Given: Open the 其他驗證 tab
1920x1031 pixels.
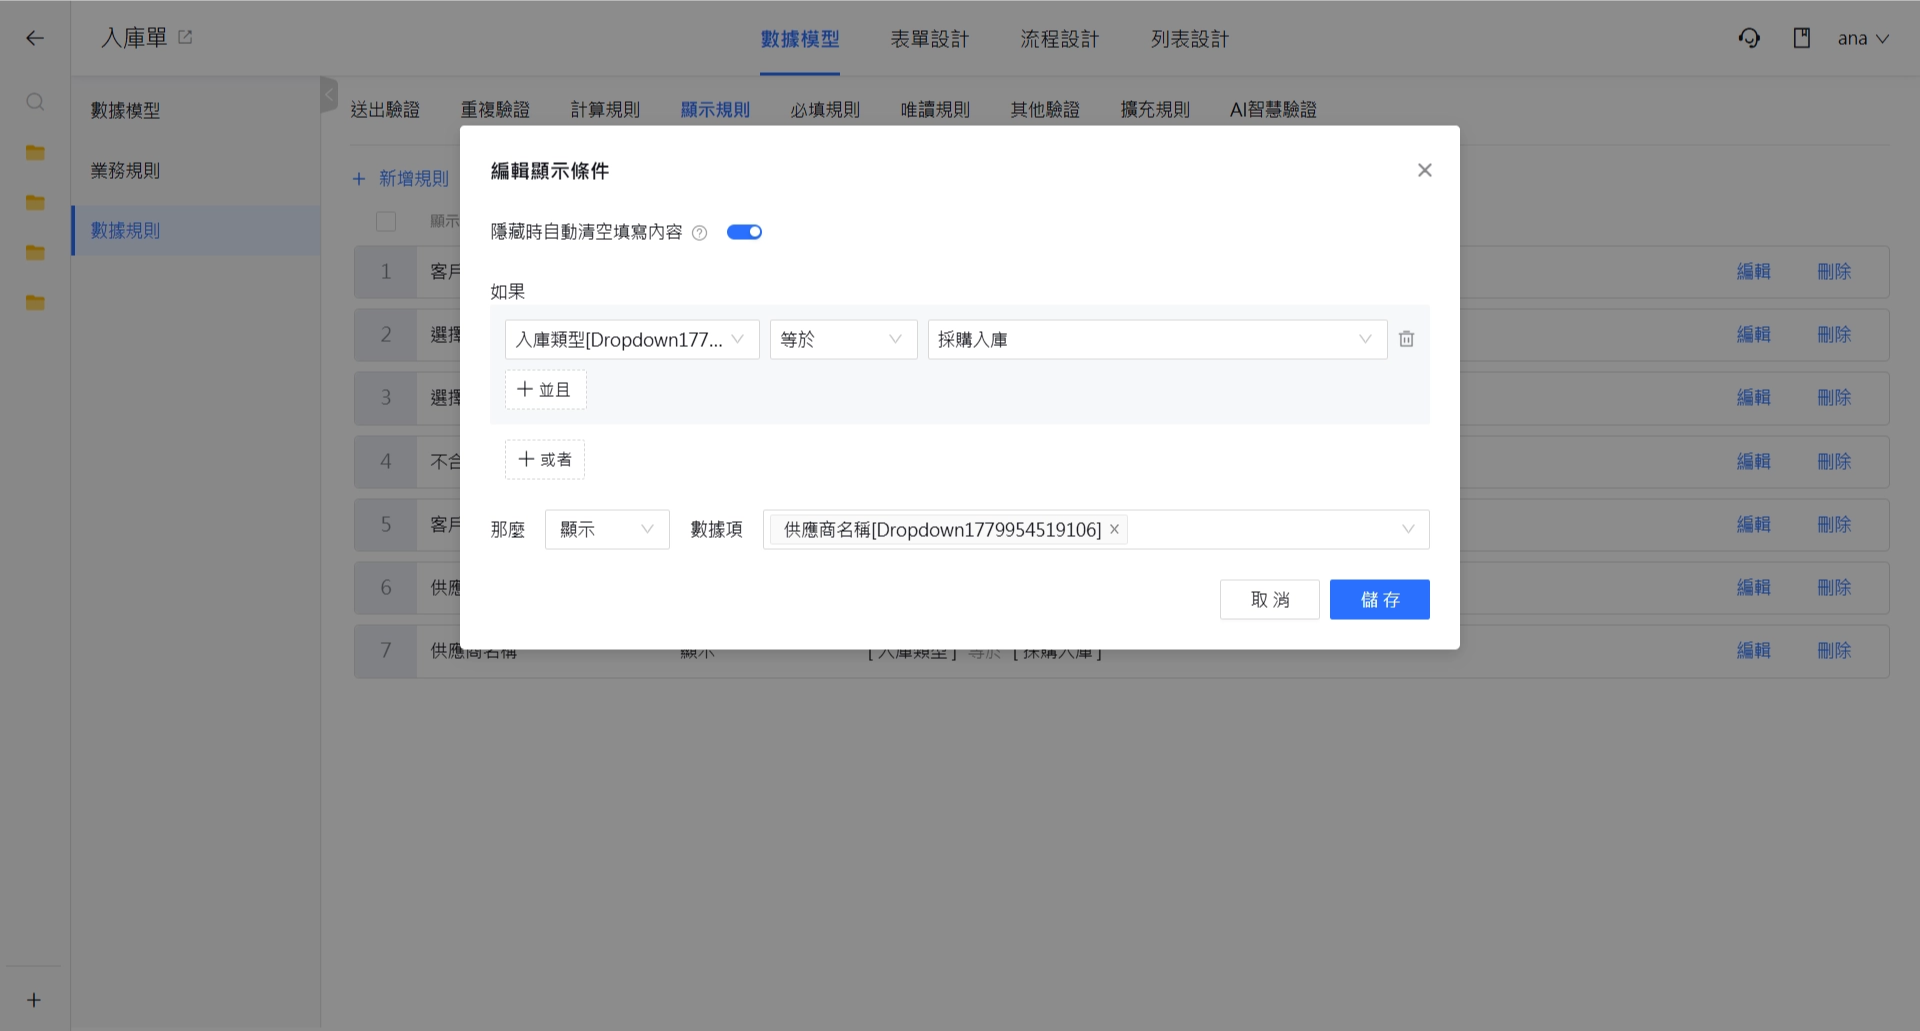Looking at the screenshot, I should pos(1045,109).
